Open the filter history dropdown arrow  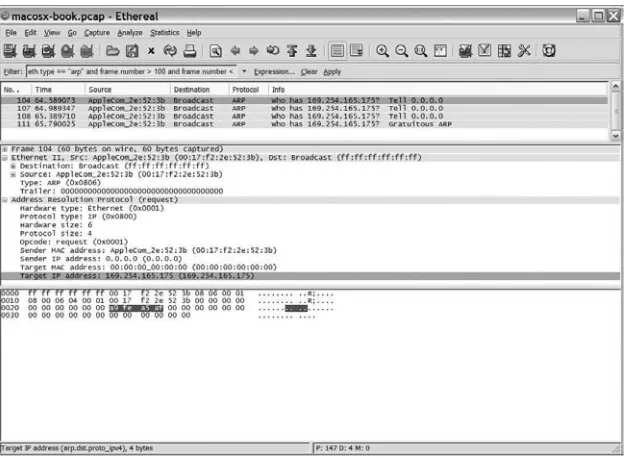point(244,72)
